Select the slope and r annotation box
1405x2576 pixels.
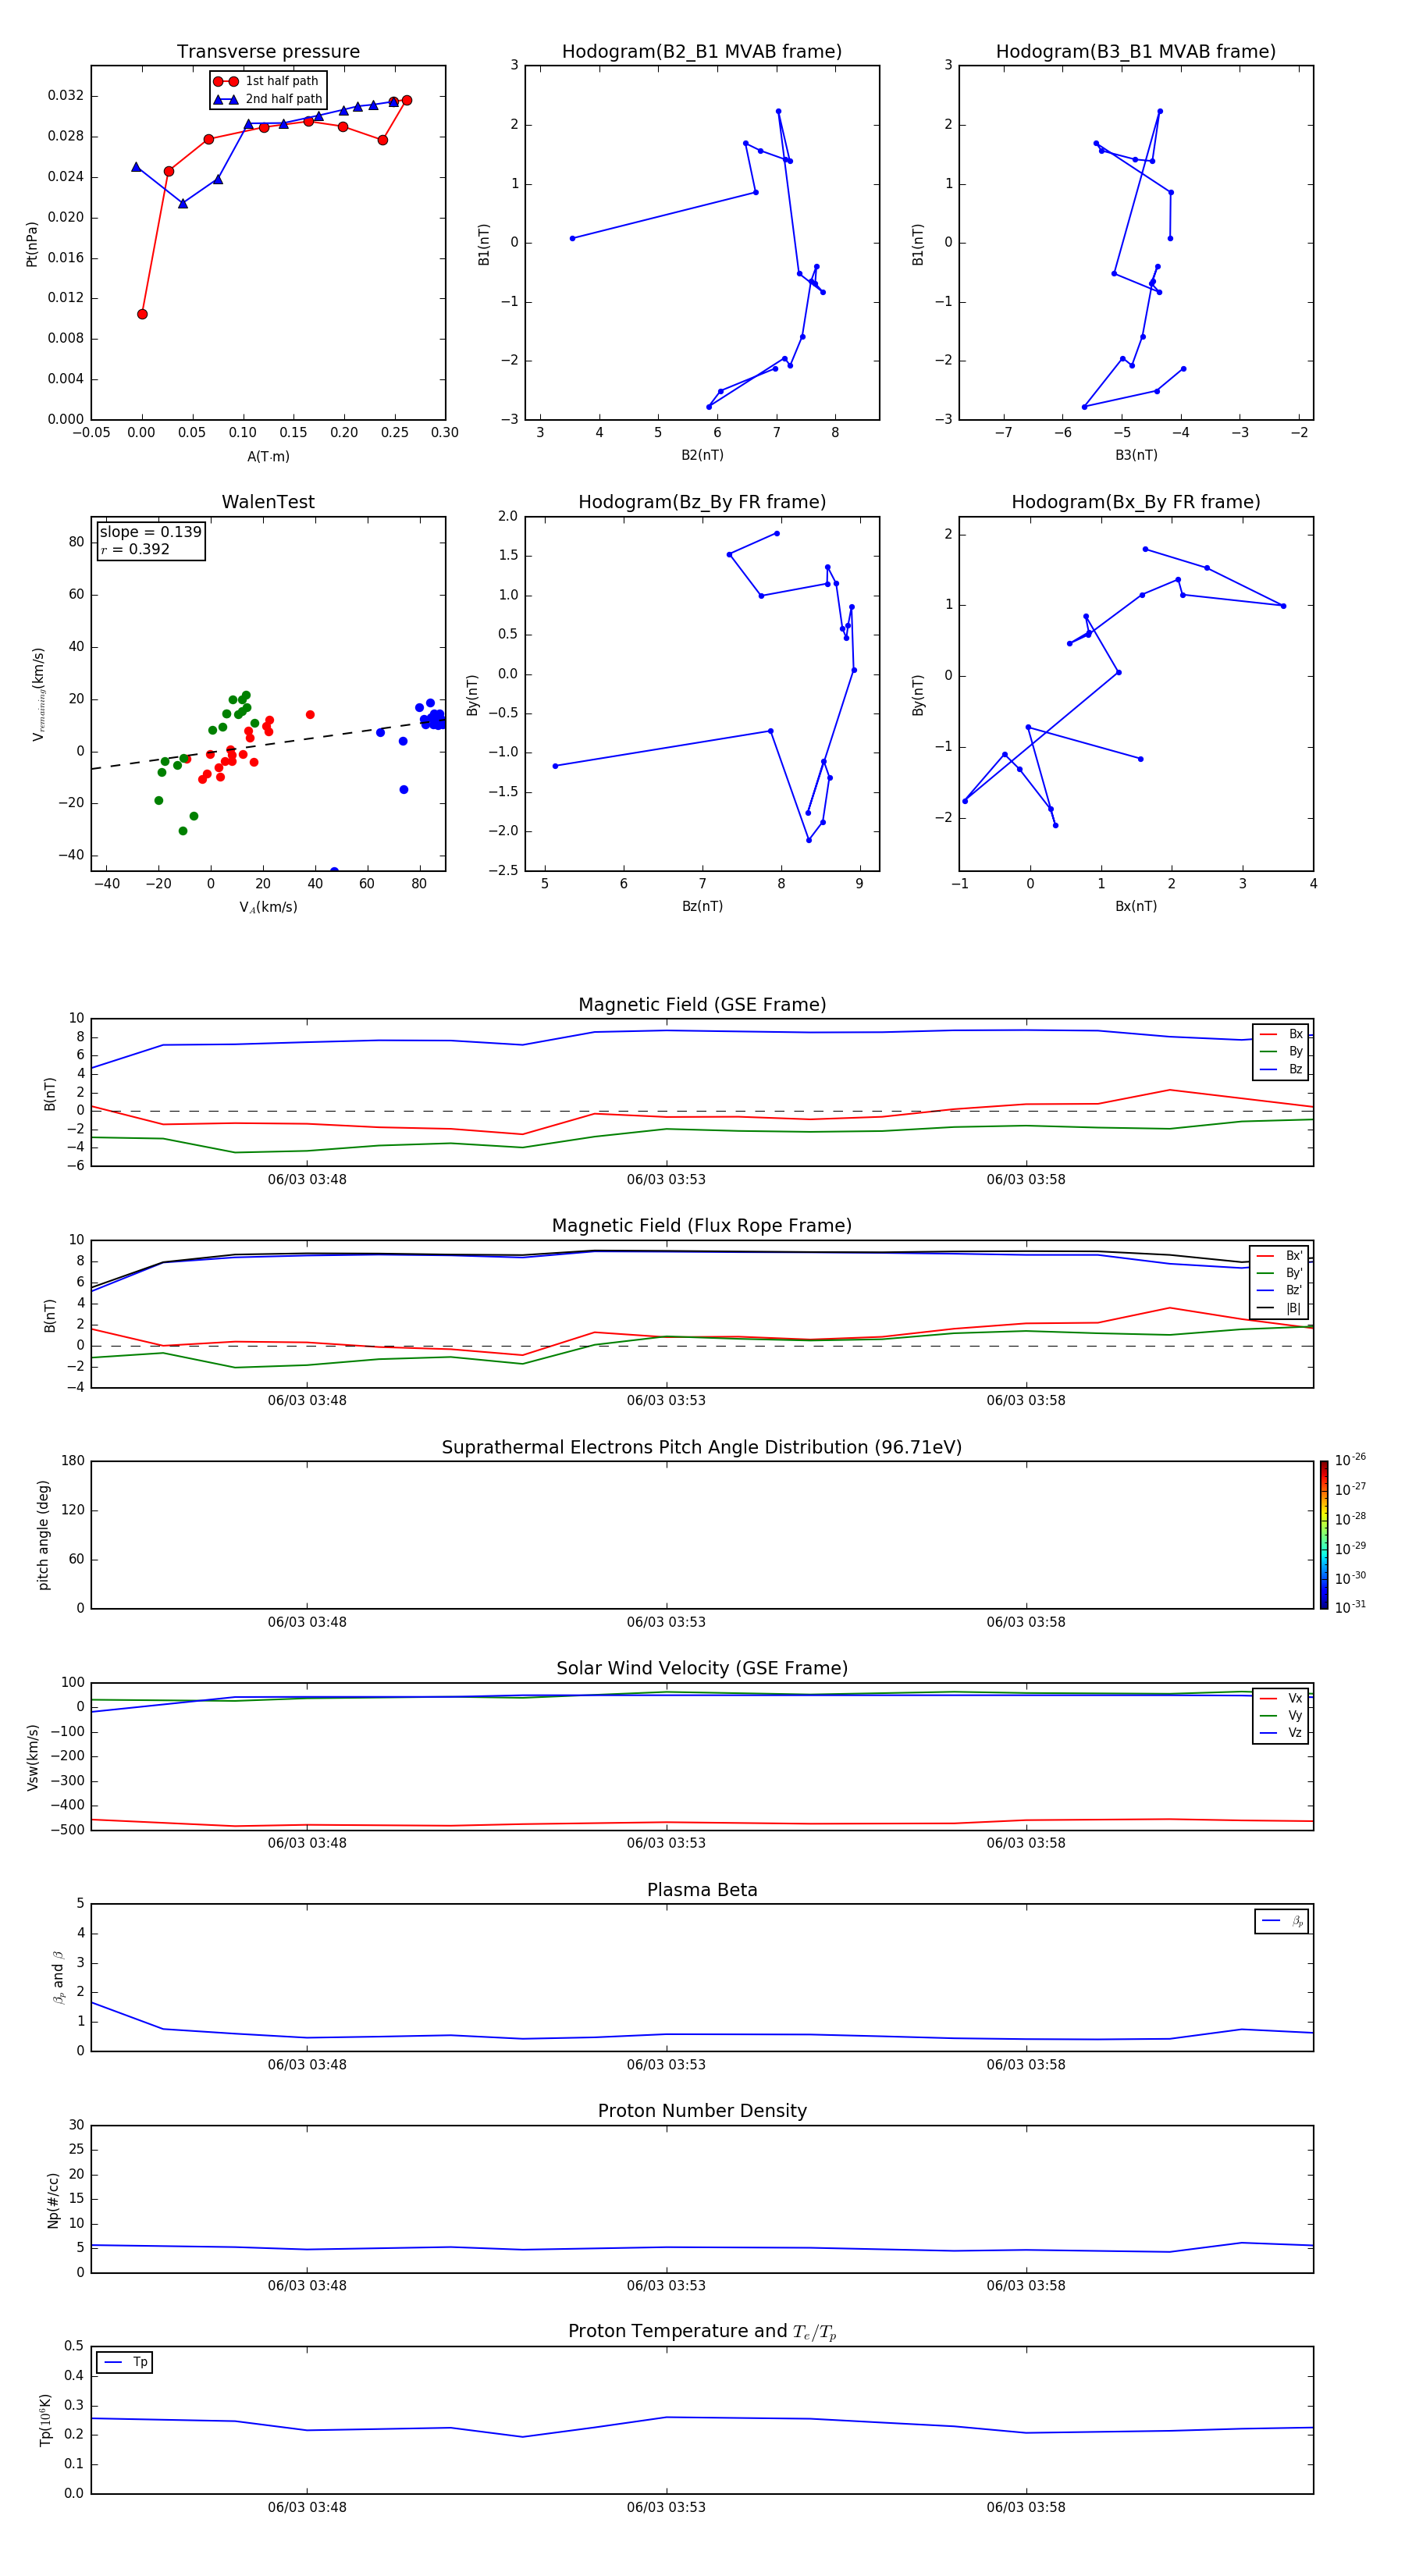coord(150,541)
